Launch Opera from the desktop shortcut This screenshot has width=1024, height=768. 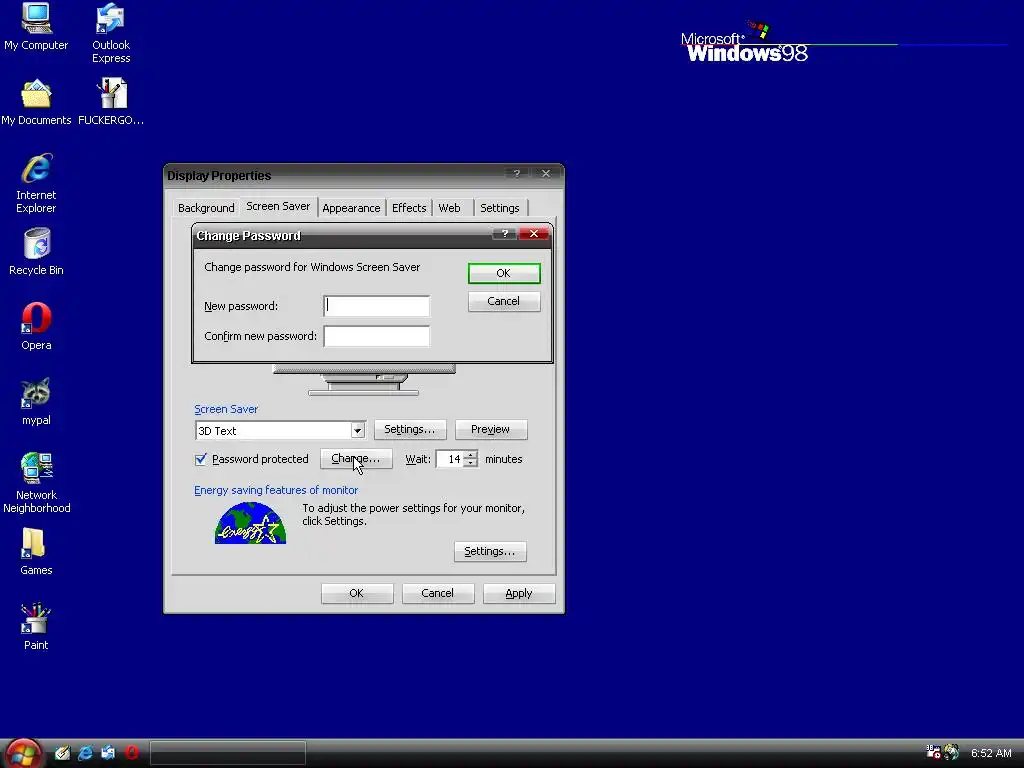coord(36,327)
